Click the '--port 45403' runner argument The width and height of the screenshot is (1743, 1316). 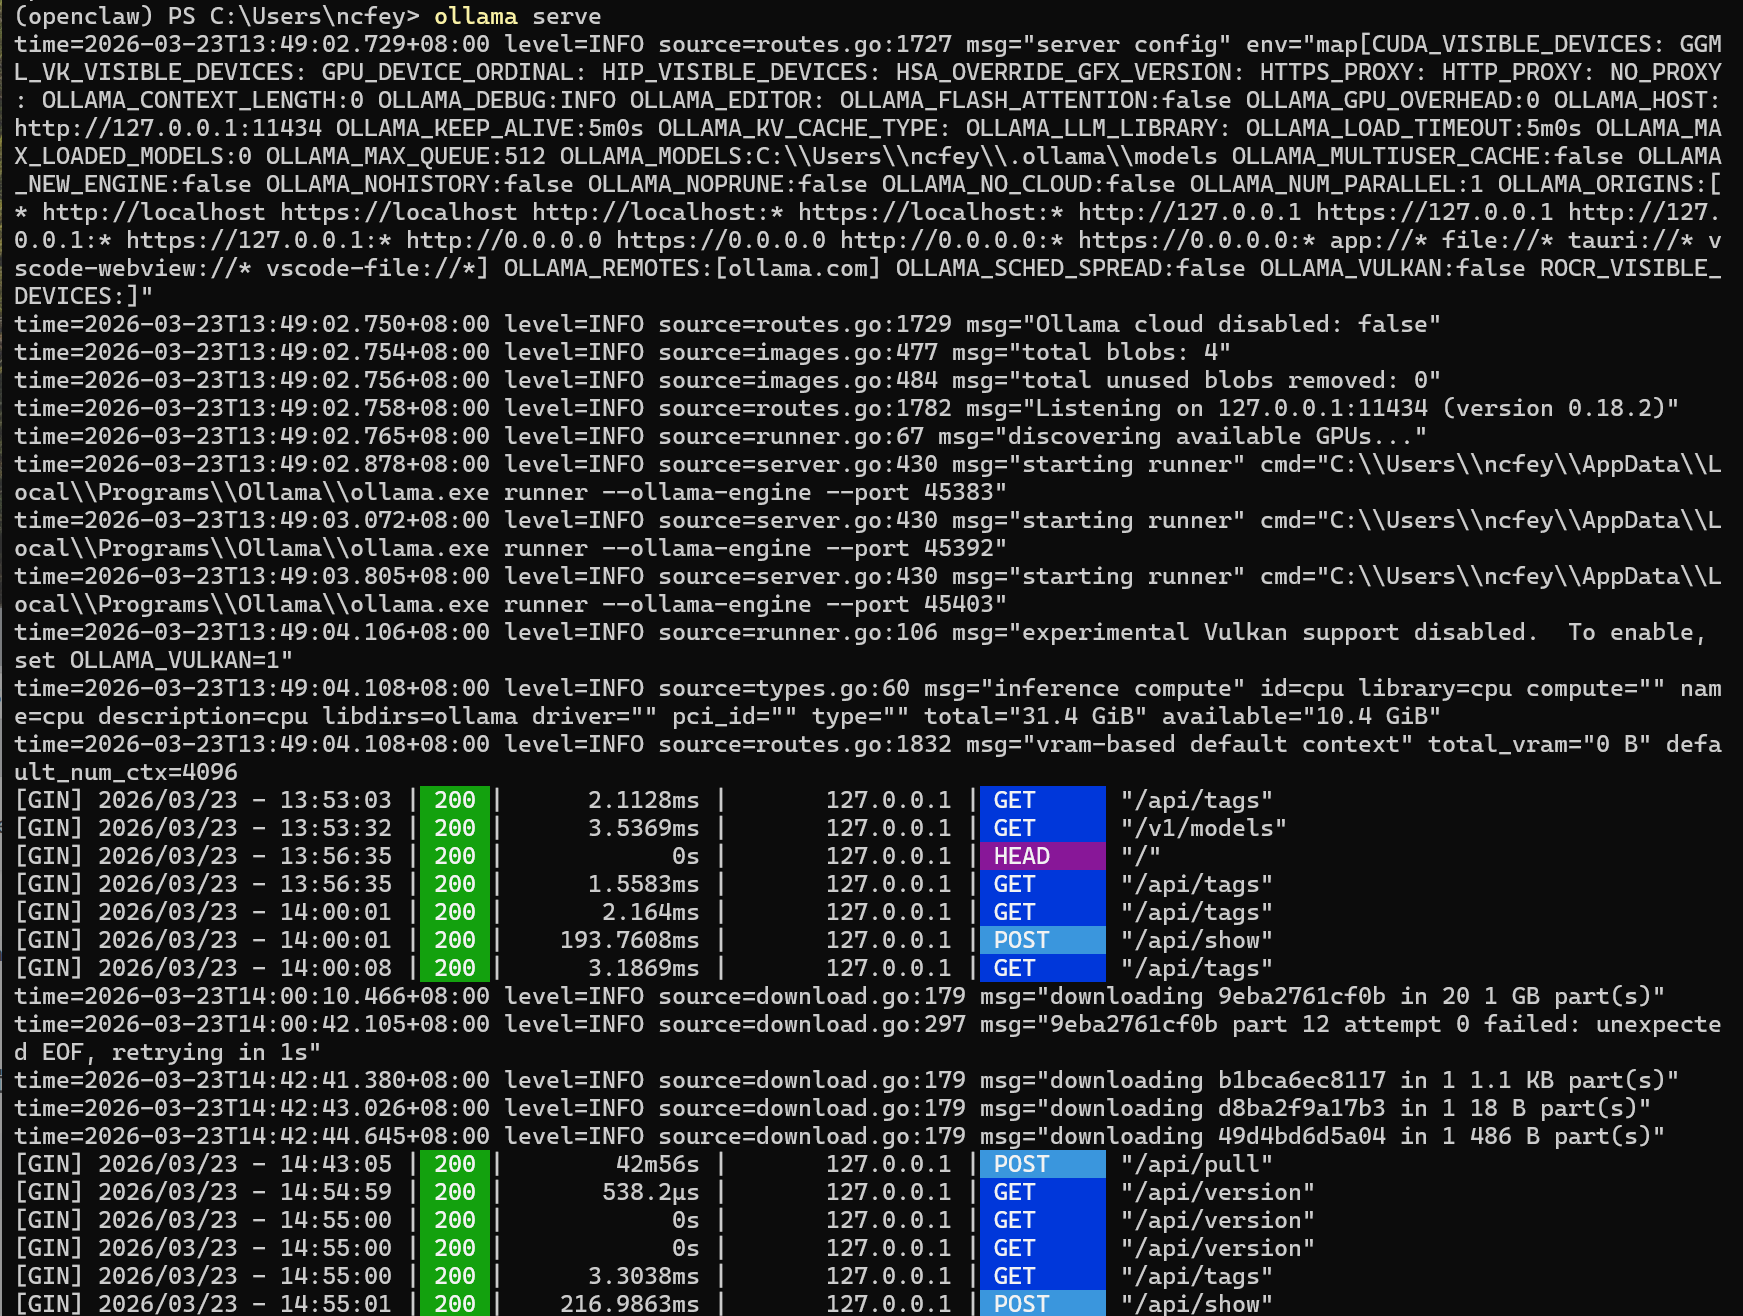[910, 604]
